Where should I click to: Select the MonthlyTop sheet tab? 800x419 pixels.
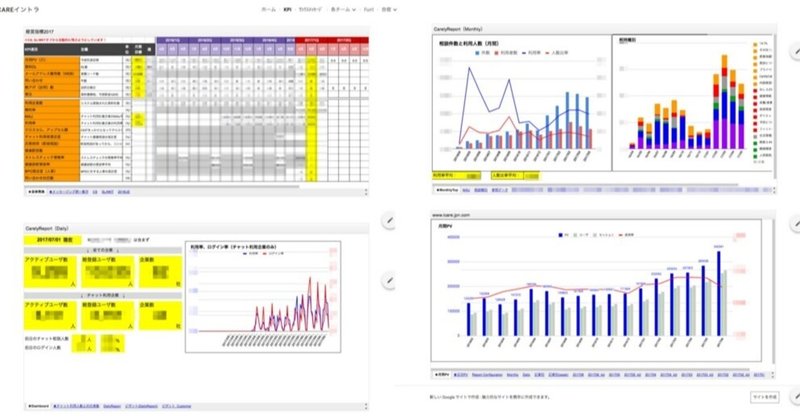(x=446, y=190)
